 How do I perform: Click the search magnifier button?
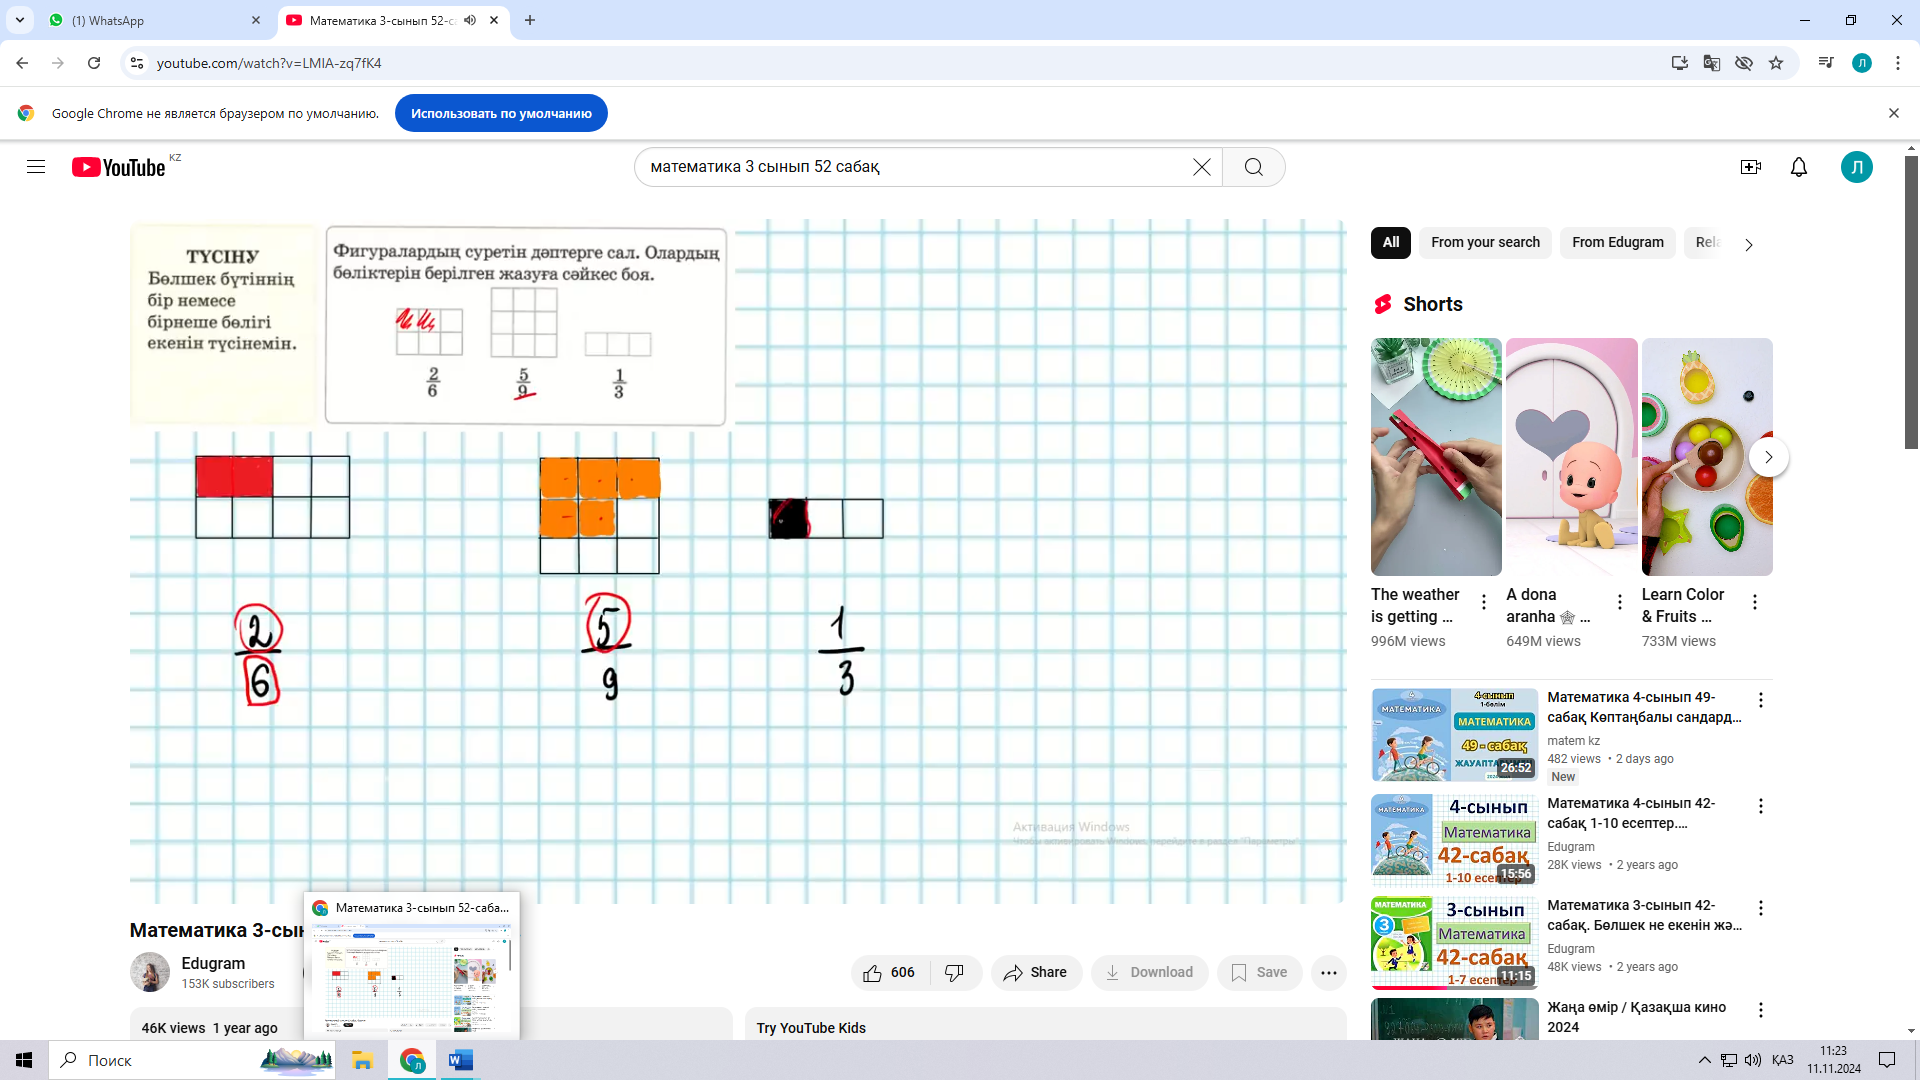1253,167
